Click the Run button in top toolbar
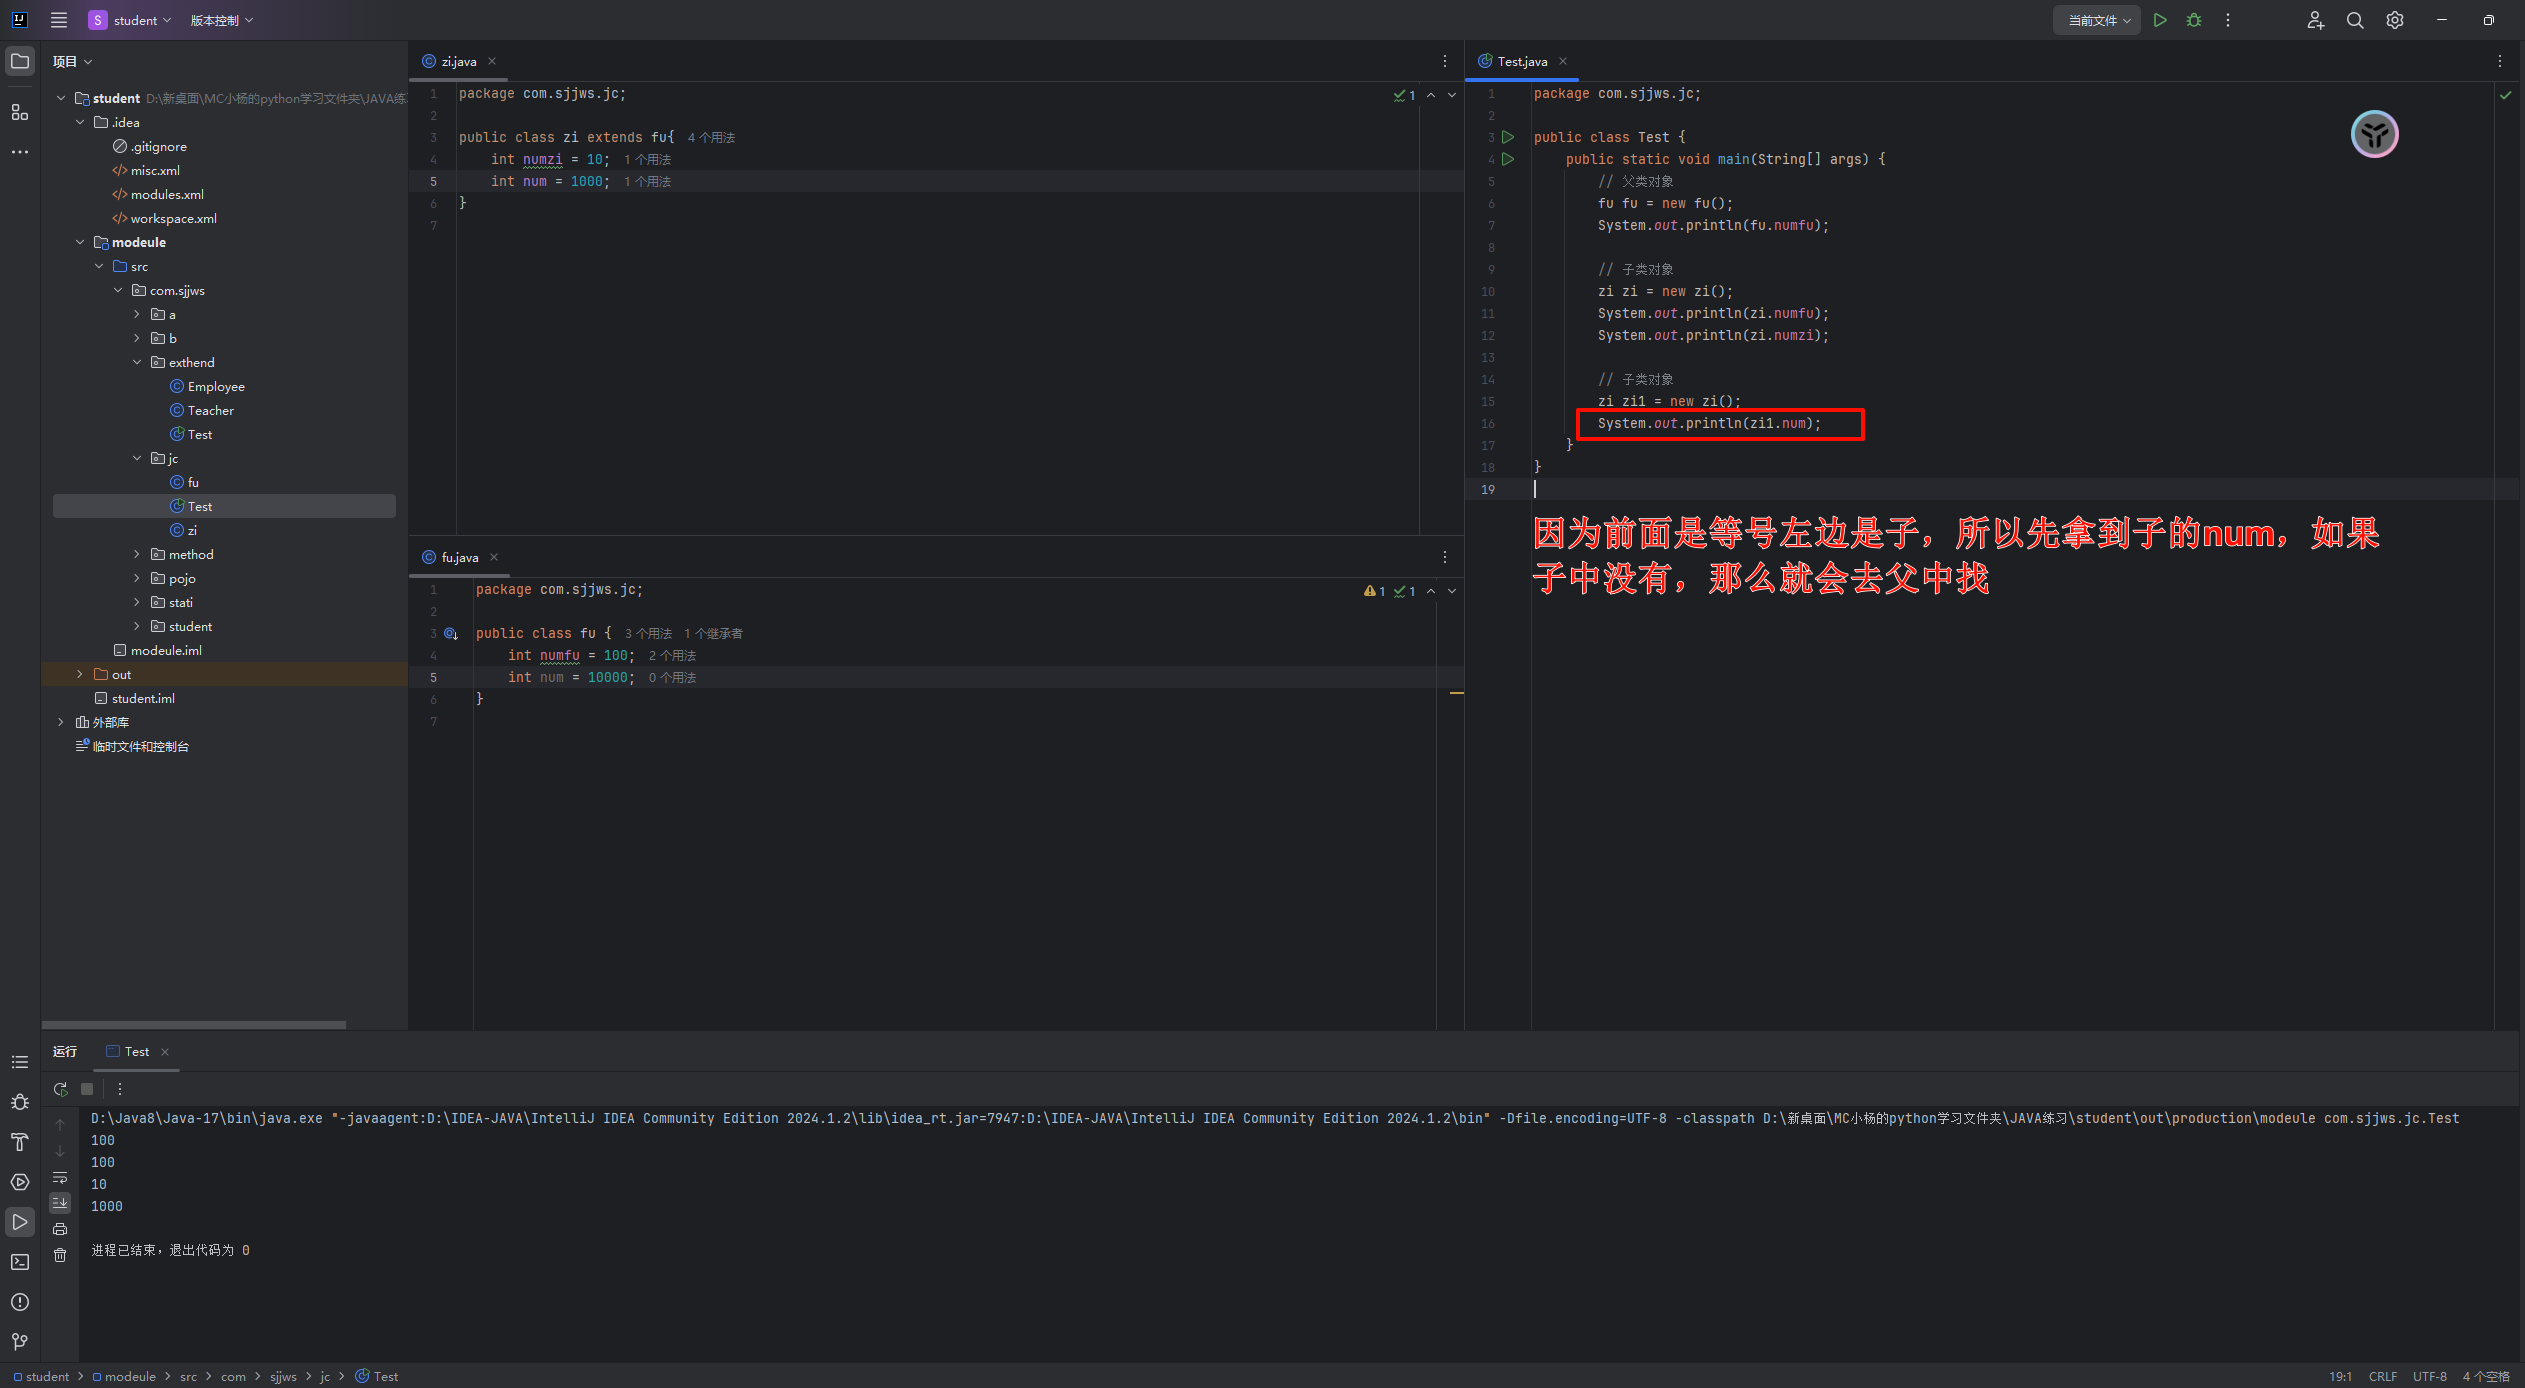Screen dimensions: 2525x1388 pos(2160,20)
